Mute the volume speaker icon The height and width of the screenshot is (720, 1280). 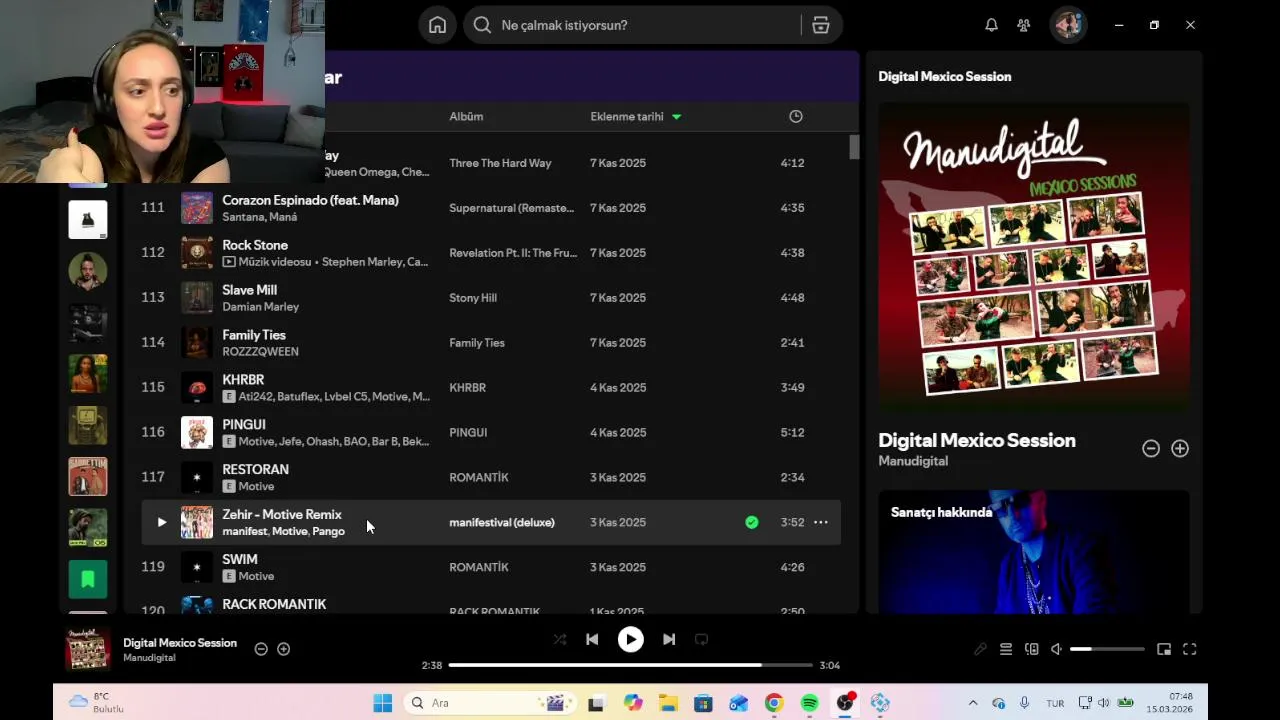pyautogui.click(x=1056, y=649)
